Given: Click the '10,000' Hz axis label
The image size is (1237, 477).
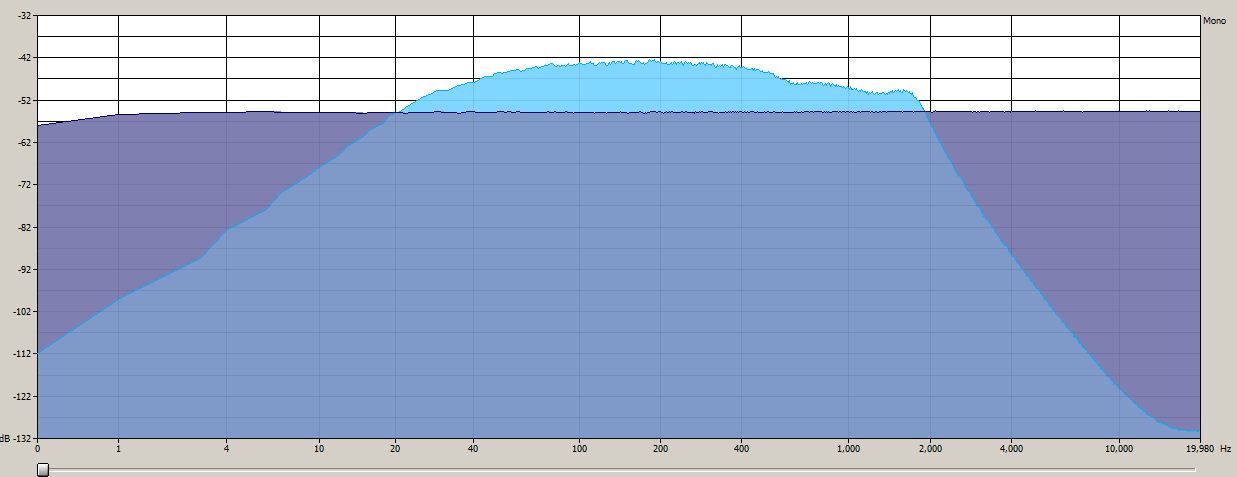Looking at the screenshot, I should pos(1119,449).
